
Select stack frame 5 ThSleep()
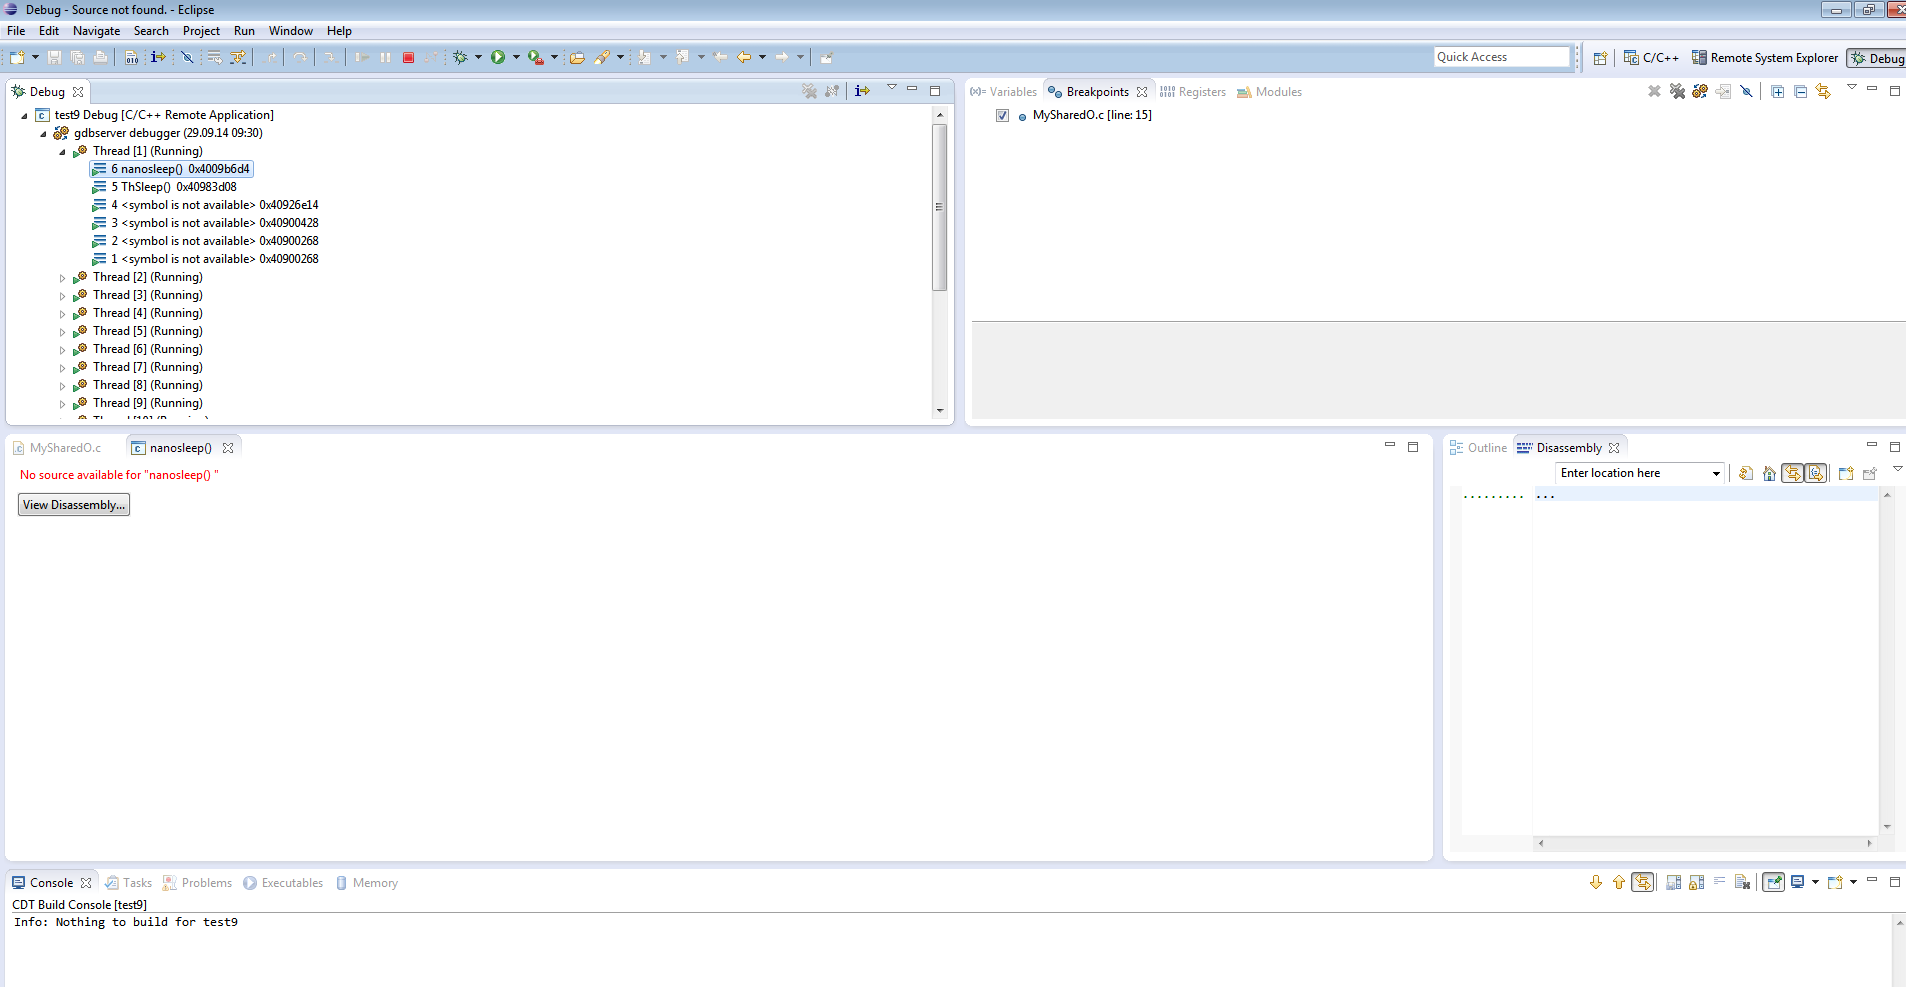click(x=164, y=187)
